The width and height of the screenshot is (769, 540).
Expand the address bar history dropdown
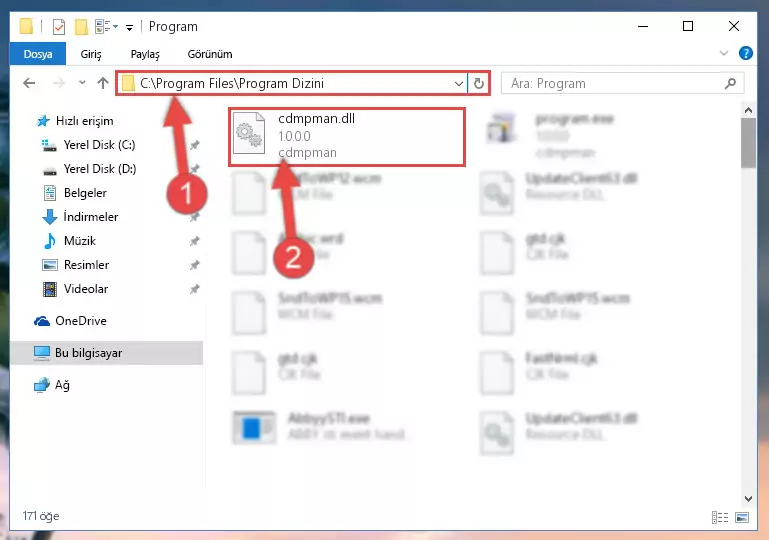tap(459, 84)
